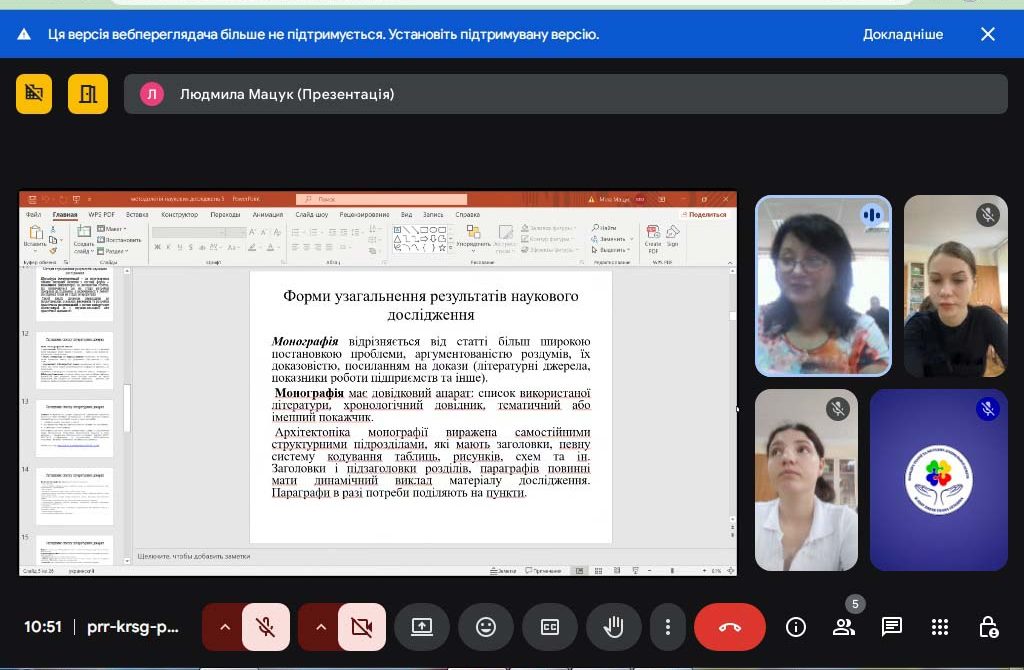Image resolution: width=1024 pixels, height=670 pixels.
Task: Open the activities grid icon
Action: tap(940, 627)
